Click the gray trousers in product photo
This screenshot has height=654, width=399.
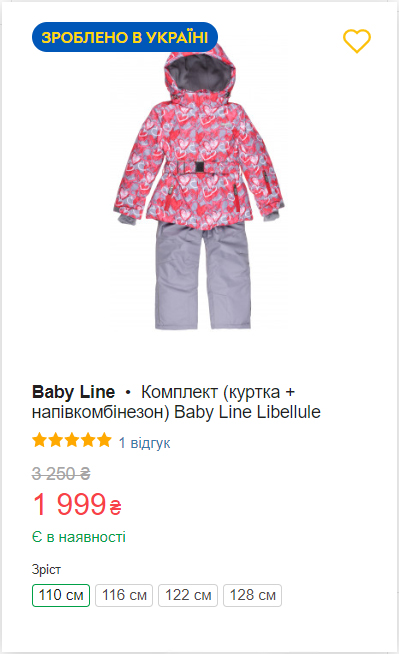click(203, 276)
